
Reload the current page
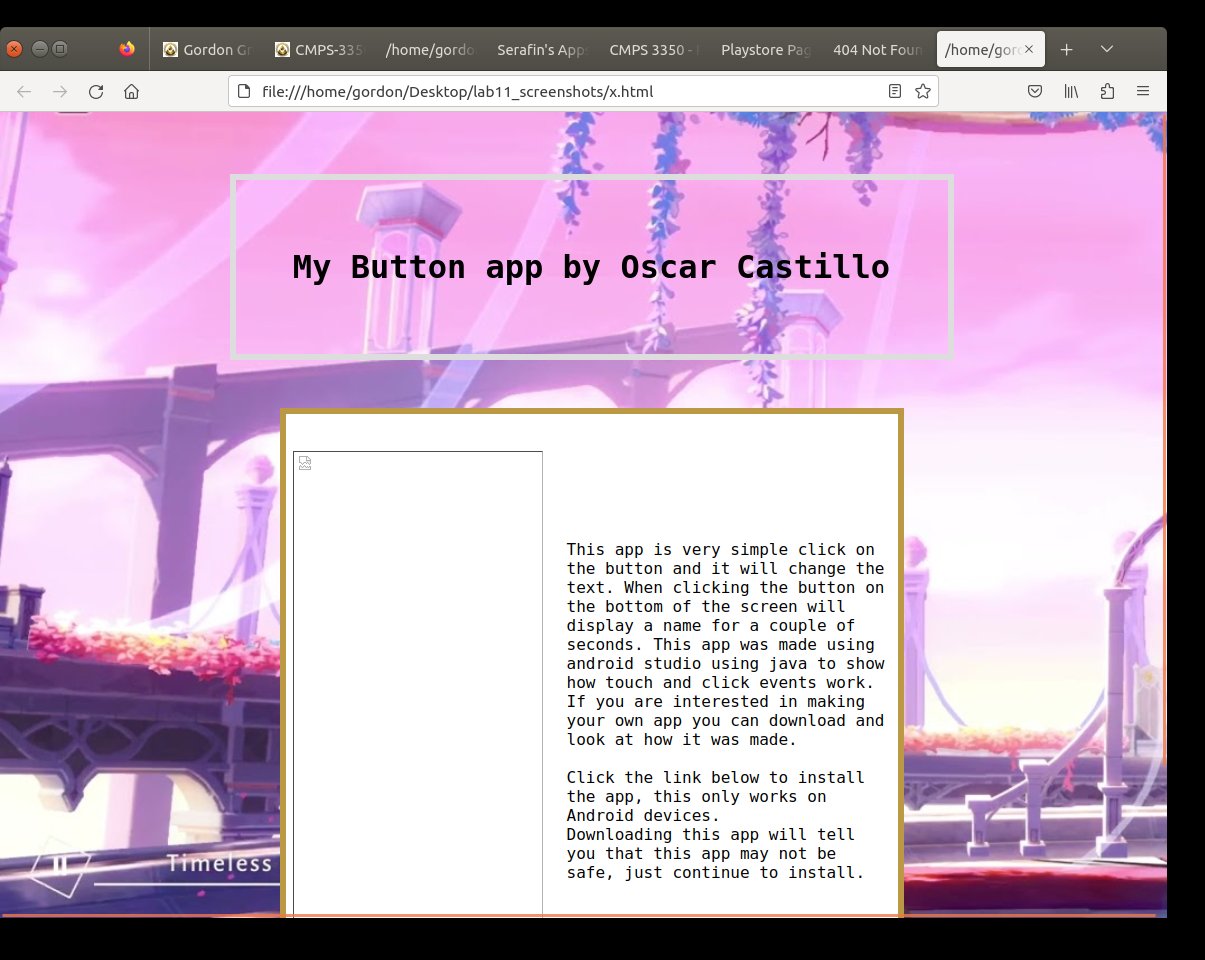(x=96, y=92)
